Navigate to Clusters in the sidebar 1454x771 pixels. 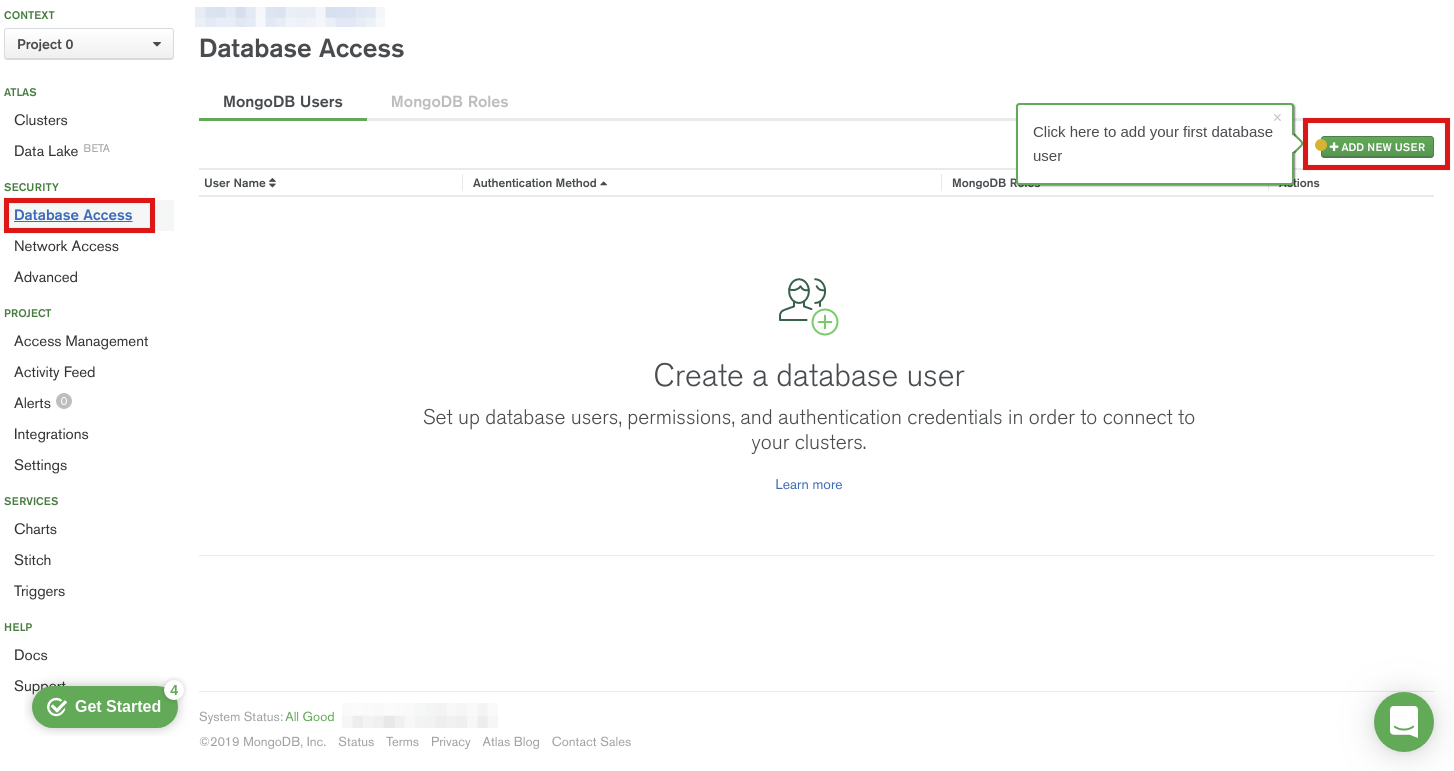coord(41,120)
